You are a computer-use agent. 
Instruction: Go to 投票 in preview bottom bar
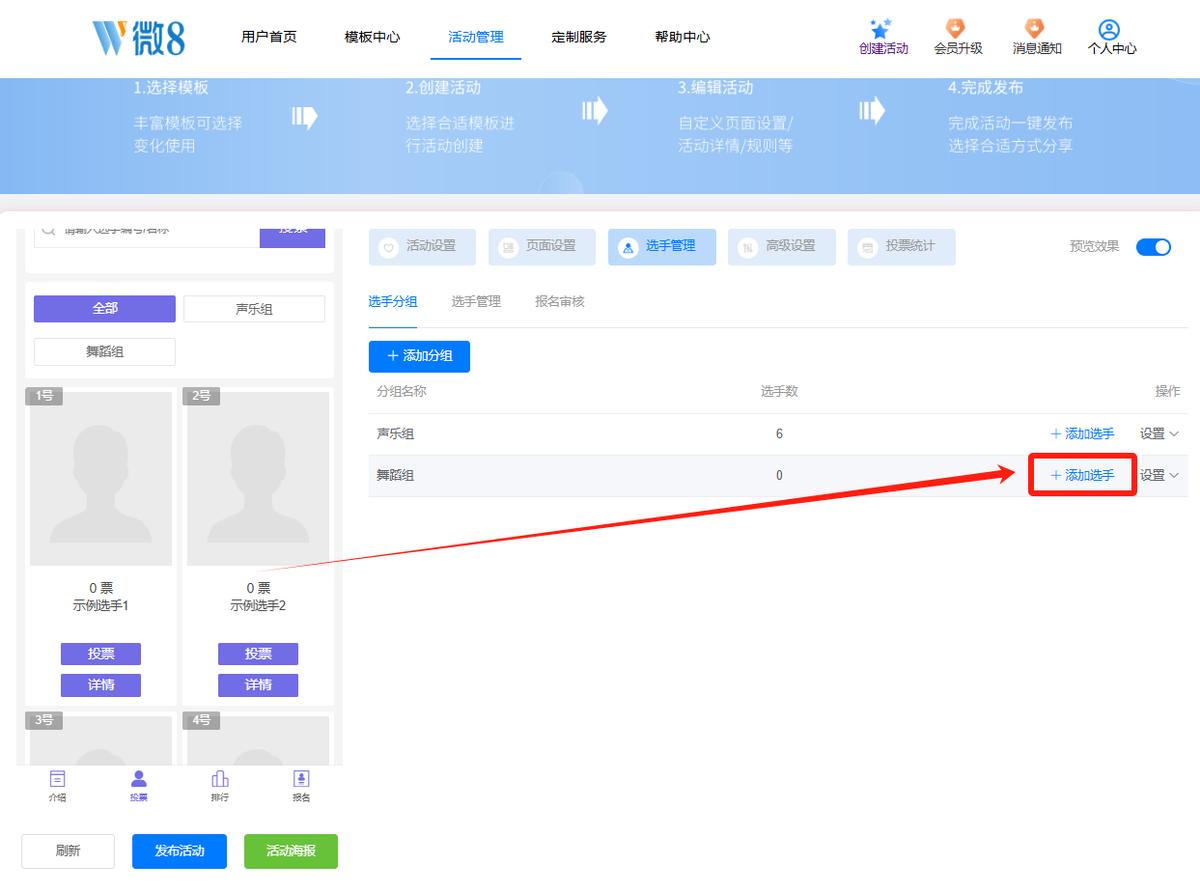pyautogui.click(x=138, y=786)
